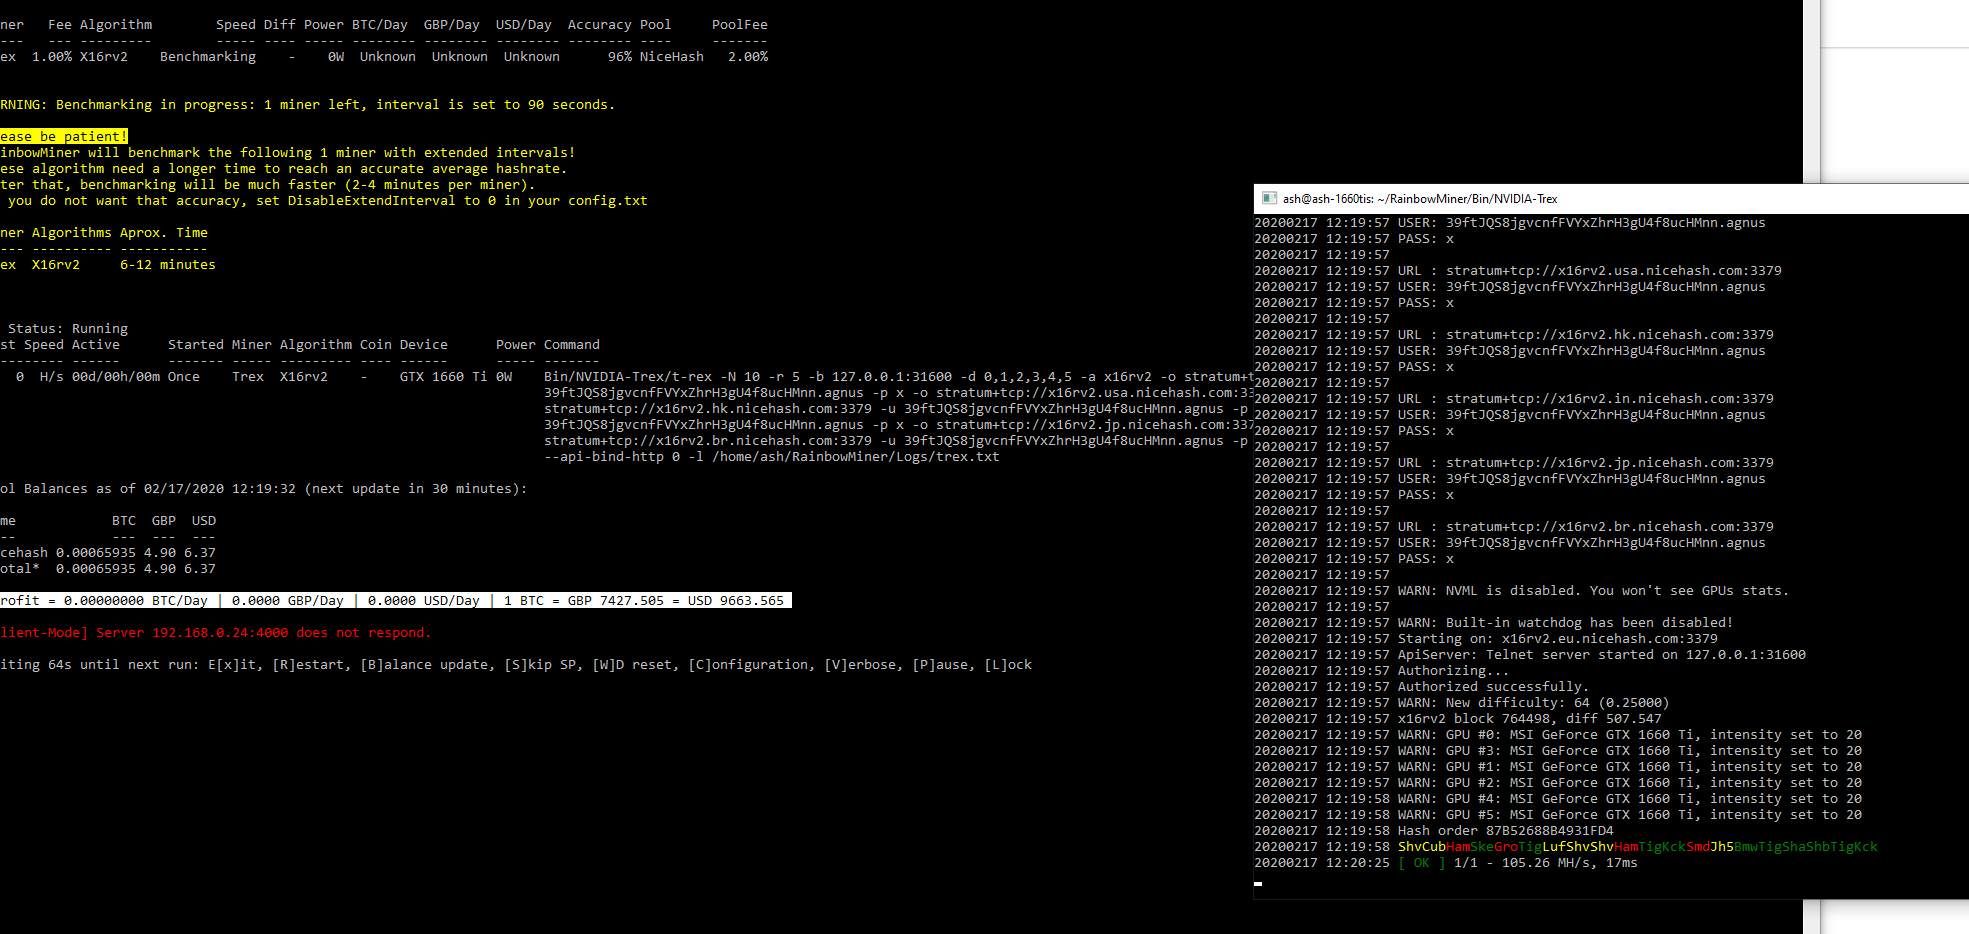Click [P] to pause mining
The image size is (1969, 934).
click(923, 664)
